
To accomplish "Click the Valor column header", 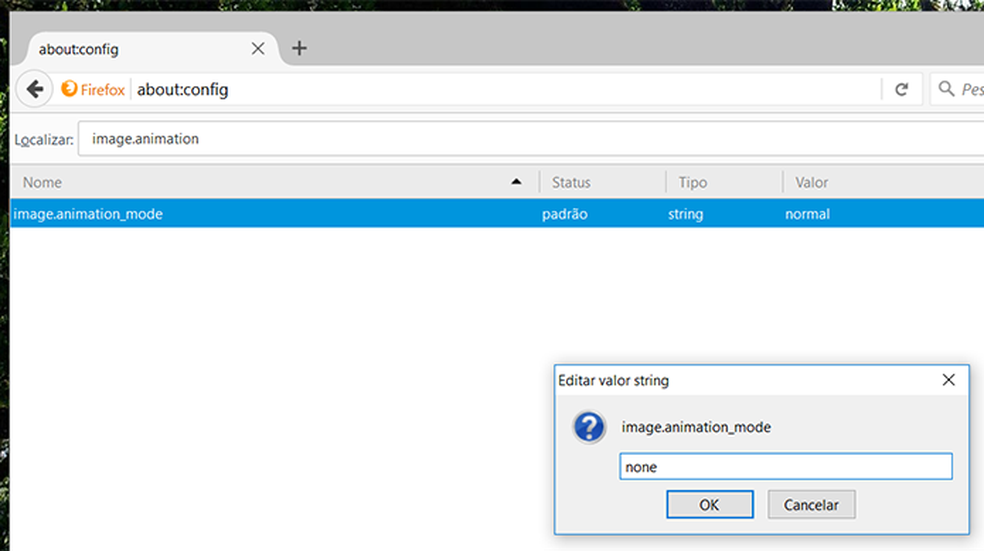I will pyautogui.click(x=884, y=183).
